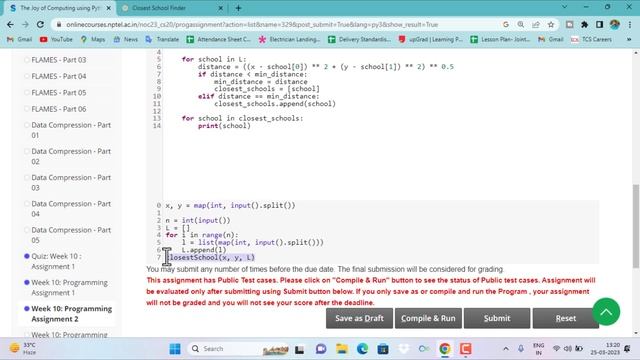The image size is (640, 360).
Task: Open FLAMES - Part 06 lesson
Action: click(x=59, y=109)
